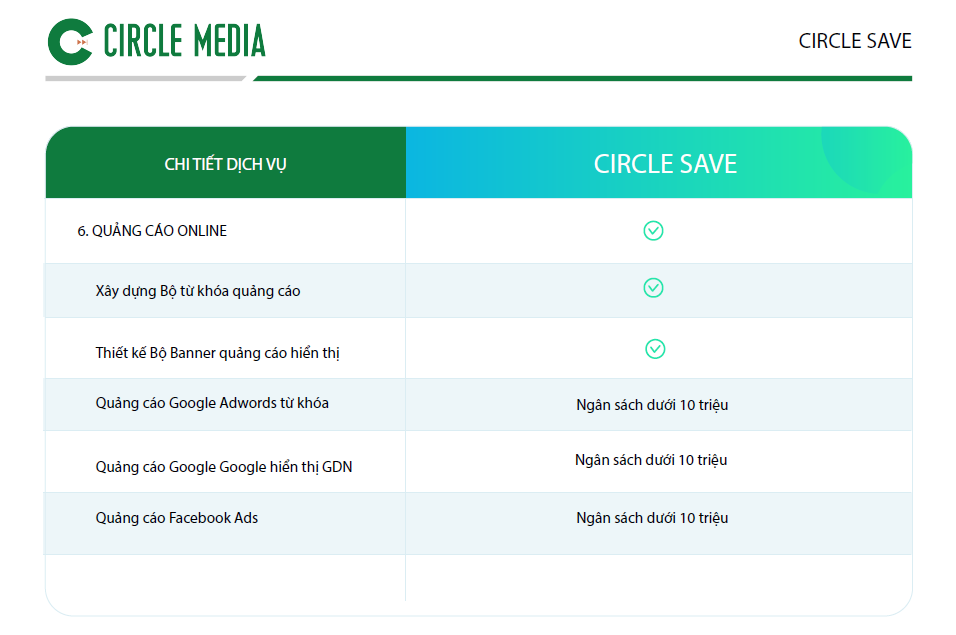Click the CHI TIẾT DỊCH VỤ column header
Viewport: 956px width, 635px height.
point(226,162)
